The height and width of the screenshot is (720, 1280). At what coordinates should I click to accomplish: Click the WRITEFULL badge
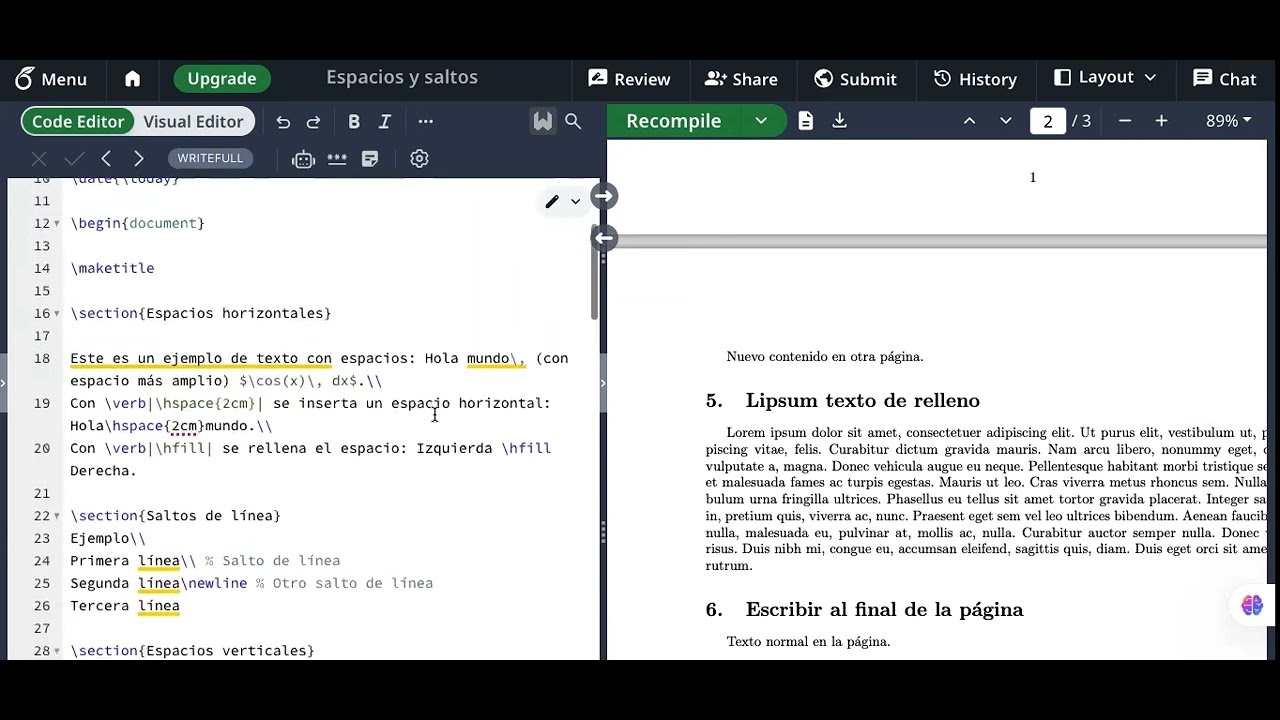click(x=210, y=158)
